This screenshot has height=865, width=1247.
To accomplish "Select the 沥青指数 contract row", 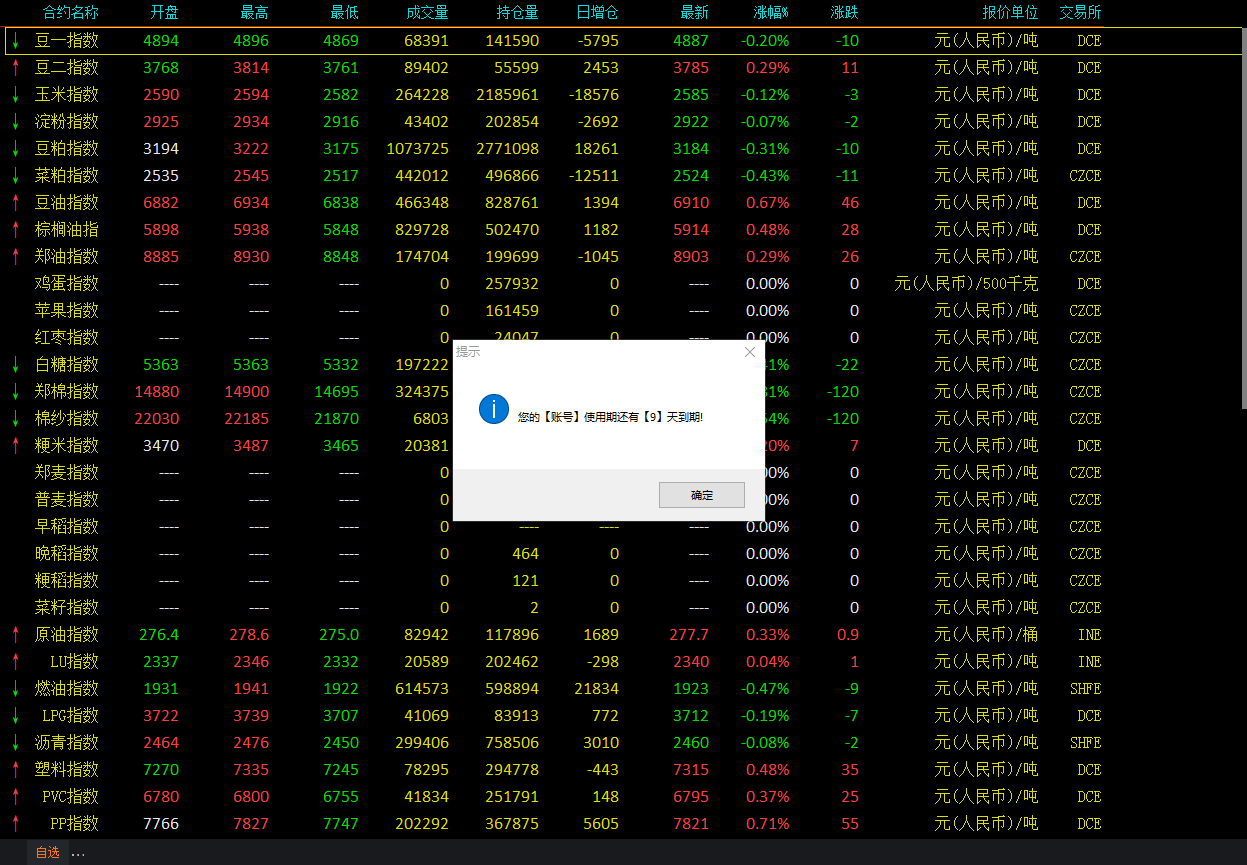I will (67, 743).
